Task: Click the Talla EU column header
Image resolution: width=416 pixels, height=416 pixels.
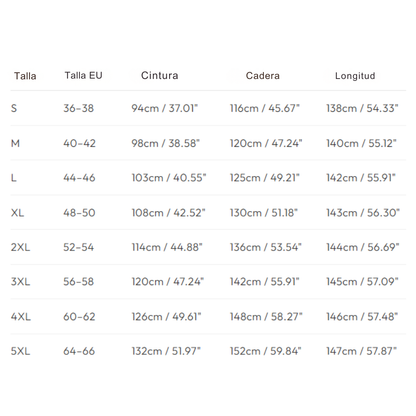Action: (x=83, y=75)
